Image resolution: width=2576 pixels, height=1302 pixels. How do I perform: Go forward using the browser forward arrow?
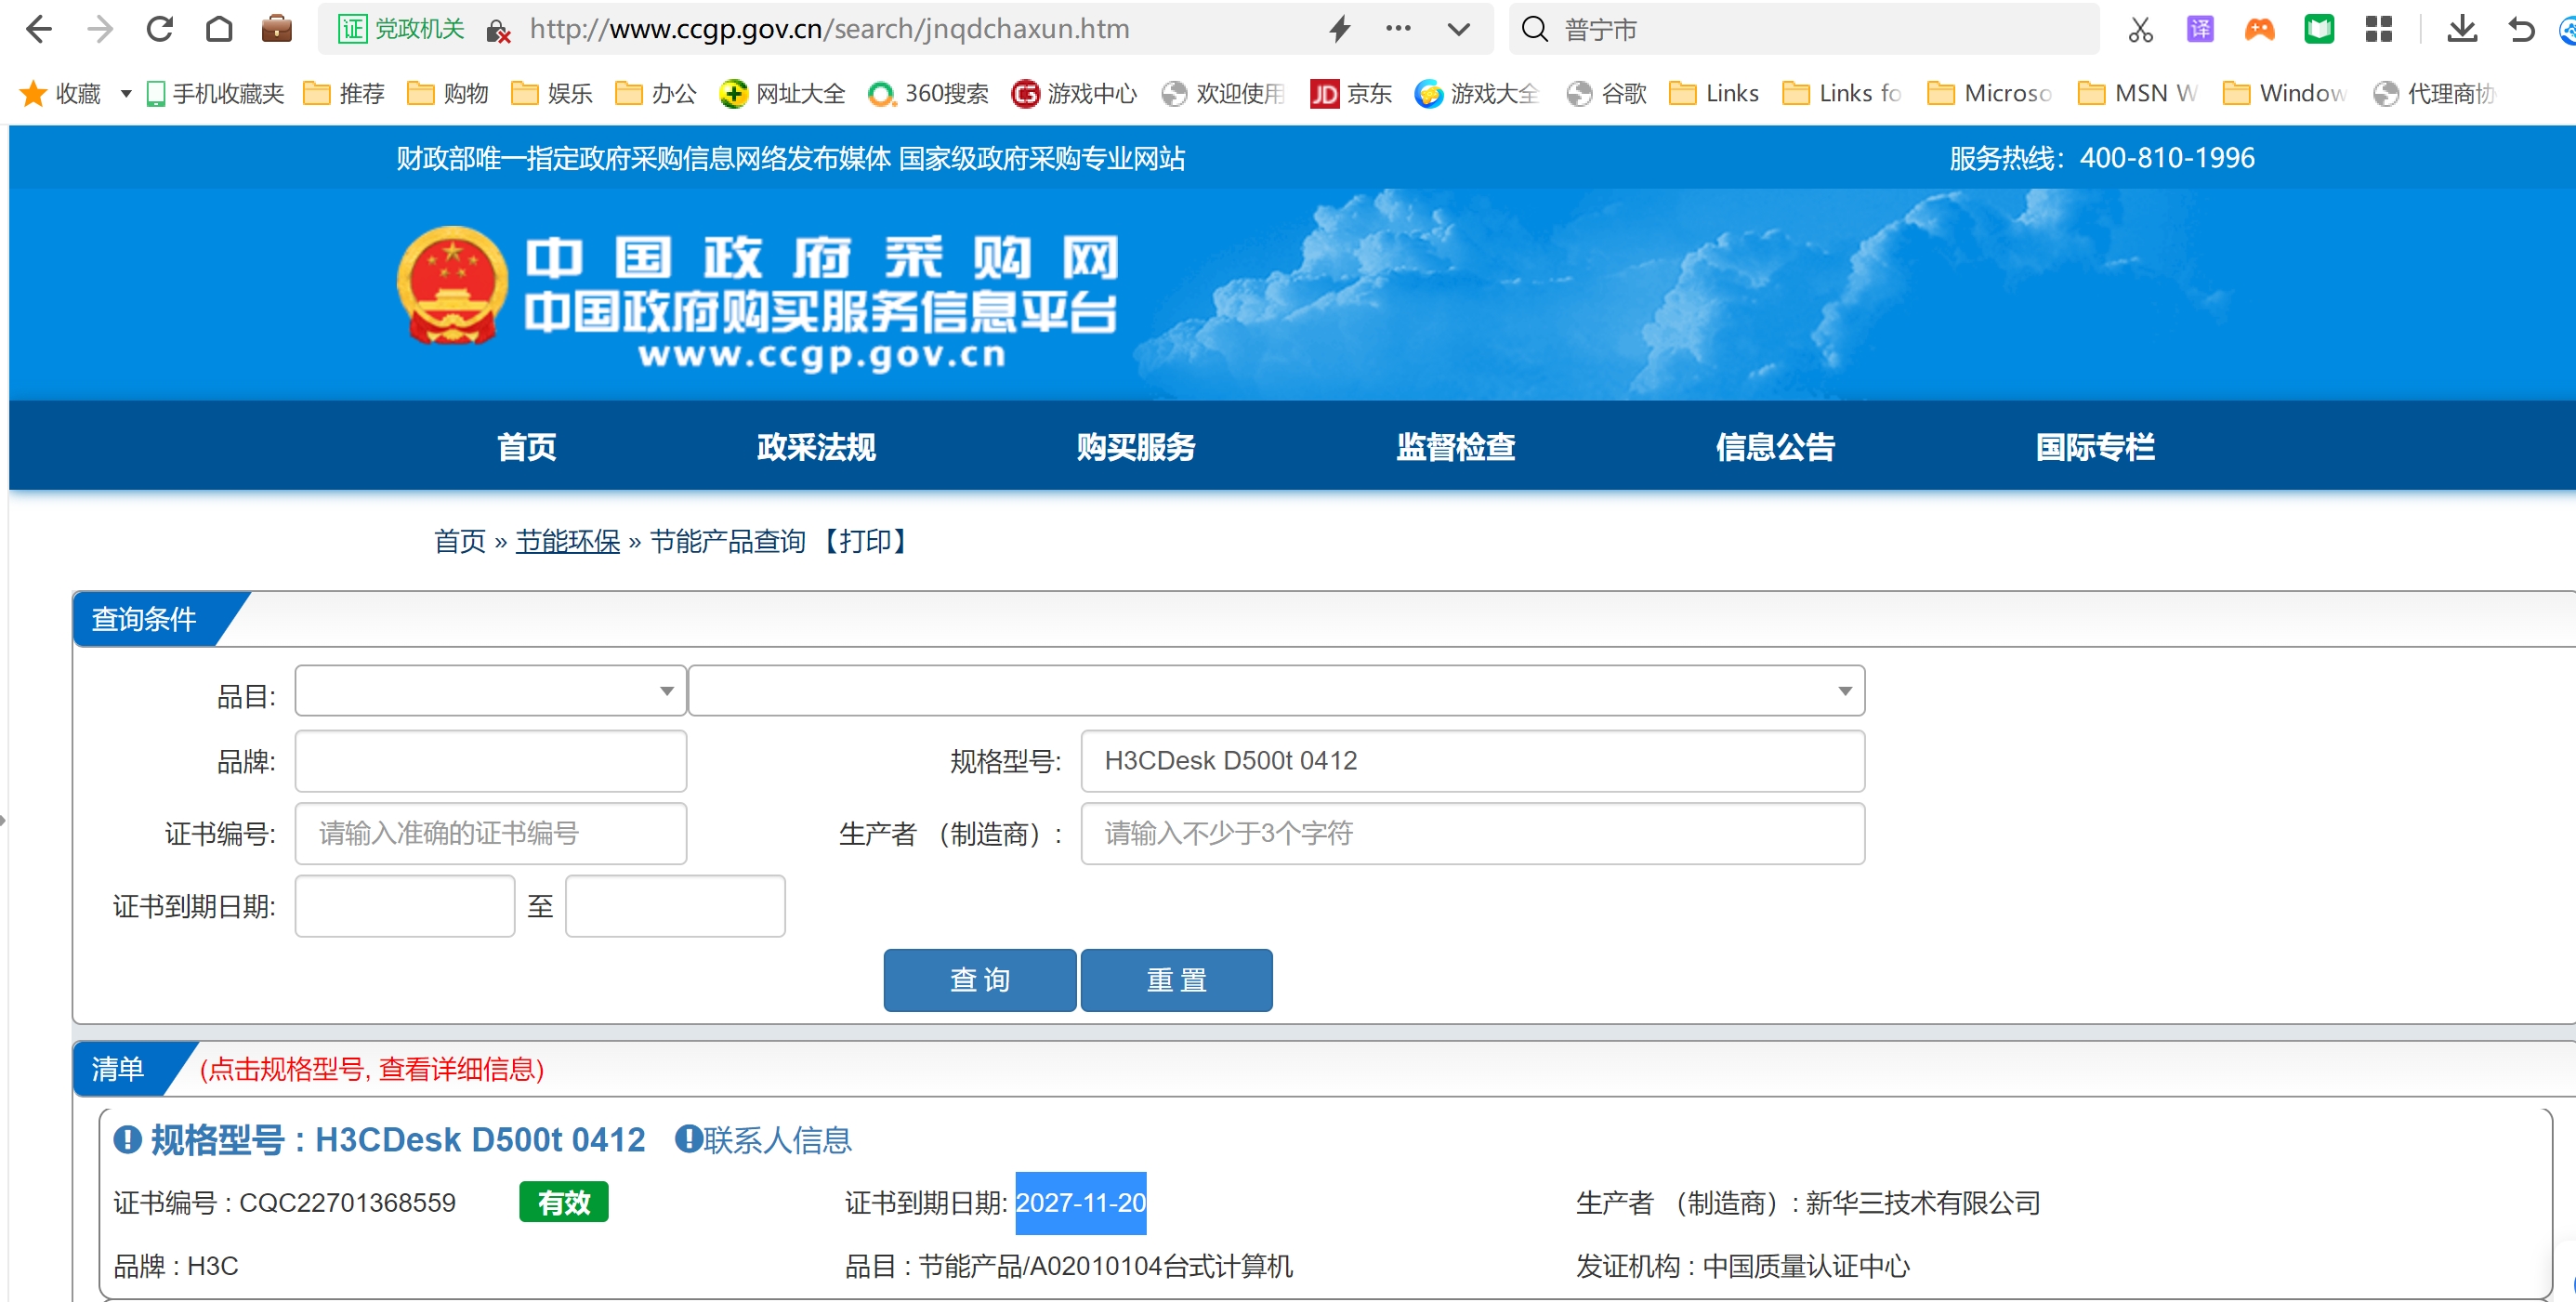(x=99, y=29)
